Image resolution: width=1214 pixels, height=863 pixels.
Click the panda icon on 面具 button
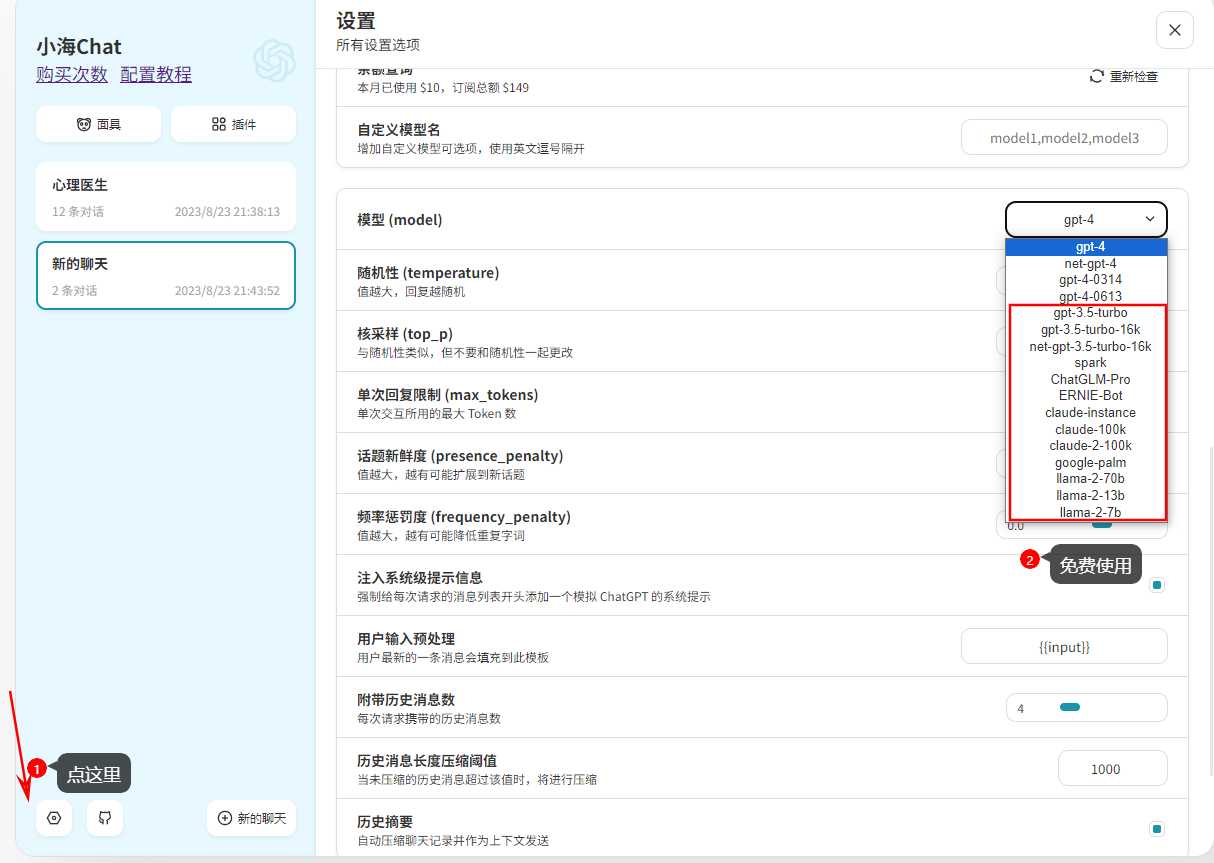click(x=84, y=124)
